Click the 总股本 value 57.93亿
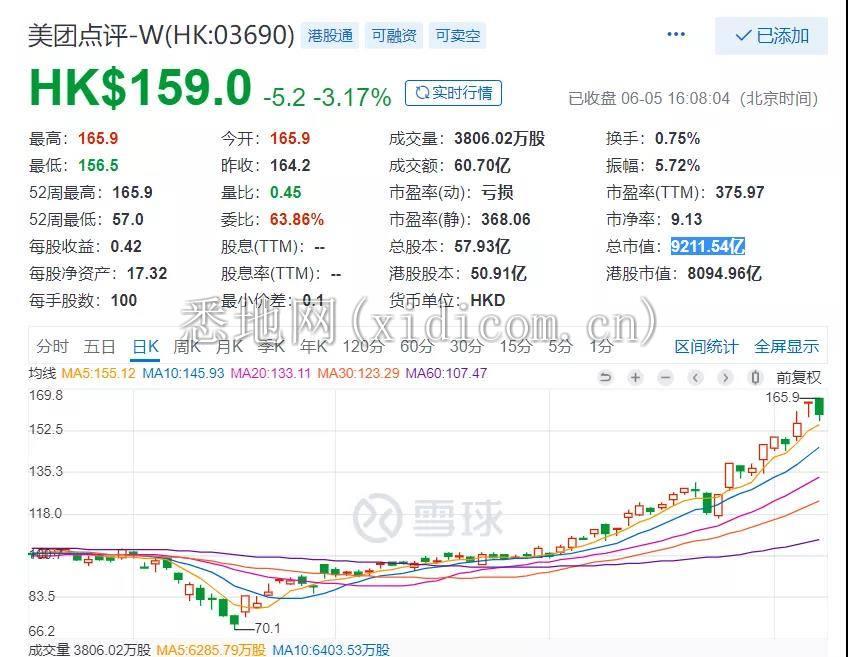The image size is (848, 657). pos(482,247)
